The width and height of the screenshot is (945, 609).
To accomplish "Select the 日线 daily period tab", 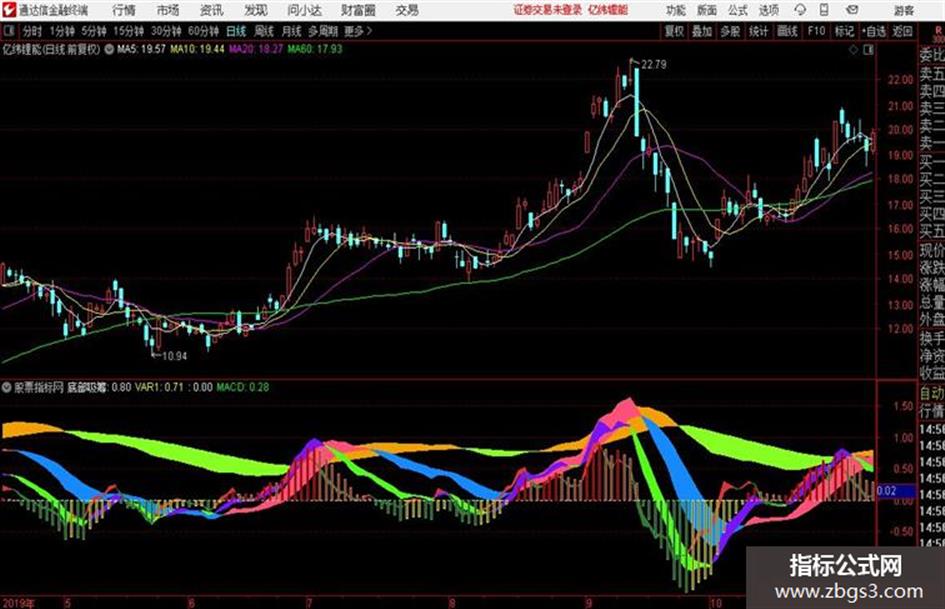I will tap(236, 31).
